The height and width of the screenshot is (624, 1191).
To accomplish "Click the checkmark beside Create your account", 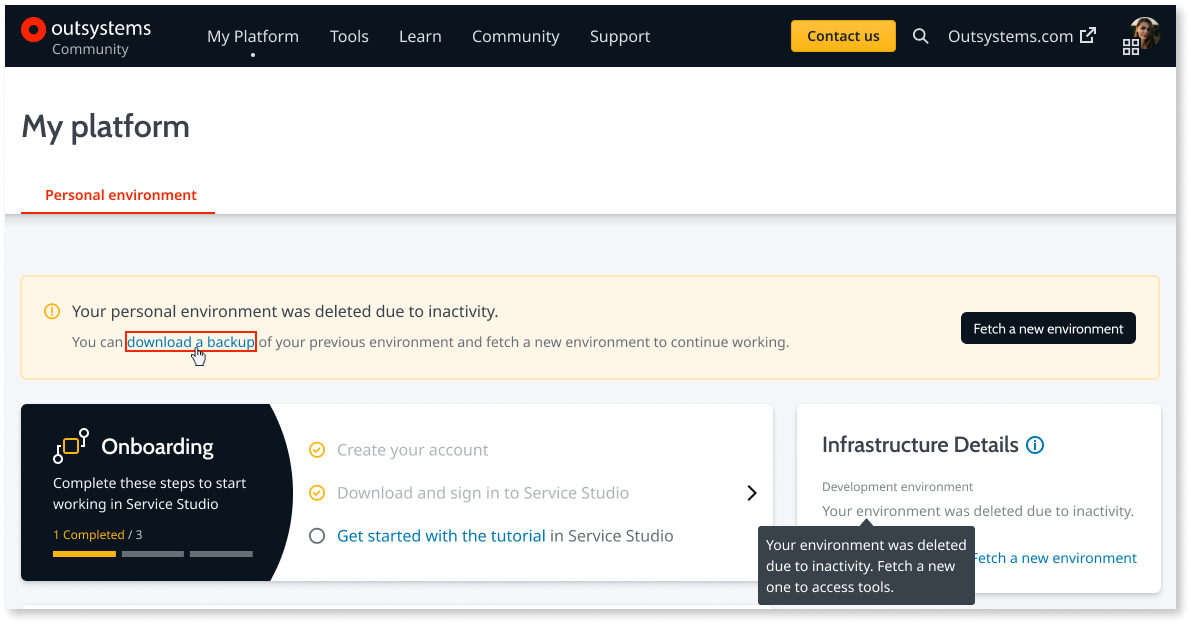I will click(x=317, y=450).
